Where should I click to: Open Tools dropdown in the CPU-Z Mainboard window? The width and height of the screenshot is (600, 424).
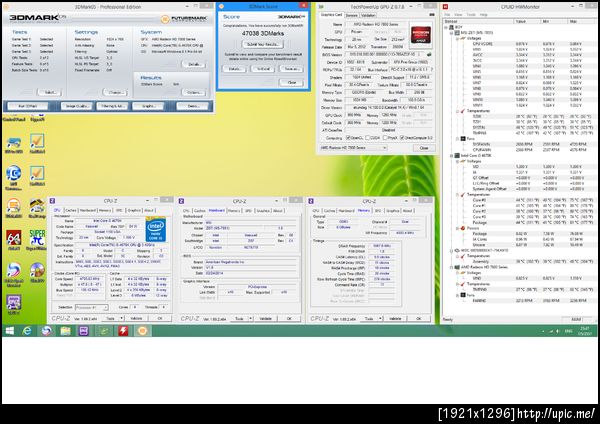coord(251,318)
